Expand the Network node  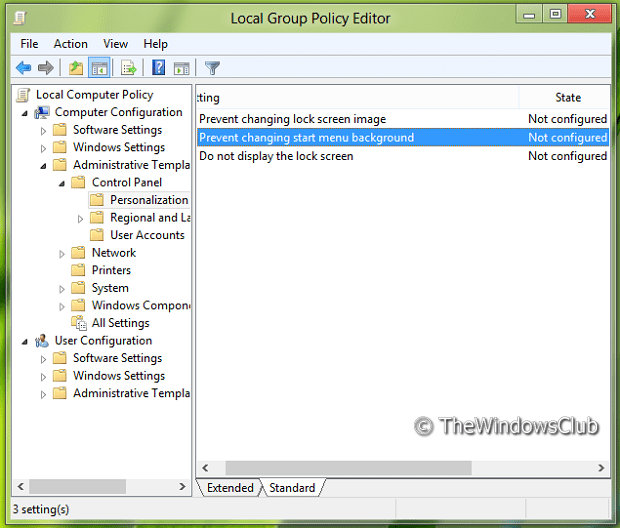(x=62, y=254)
